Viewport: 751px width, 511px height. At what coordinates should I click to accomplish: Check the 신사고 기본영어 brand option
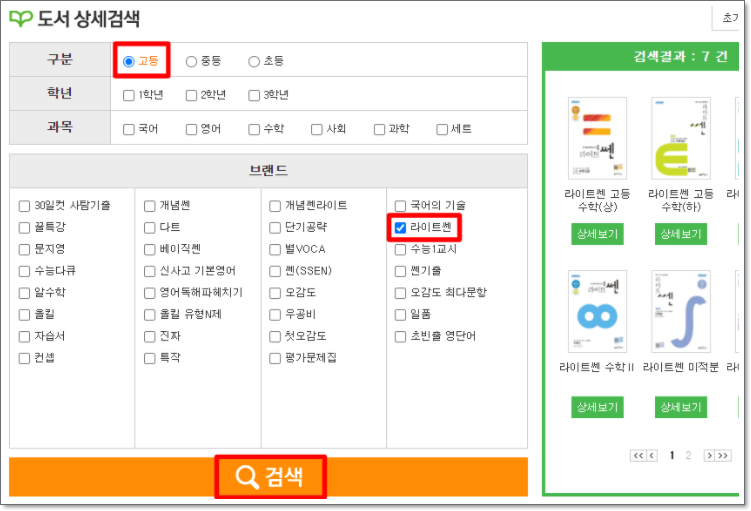point(149,271)
